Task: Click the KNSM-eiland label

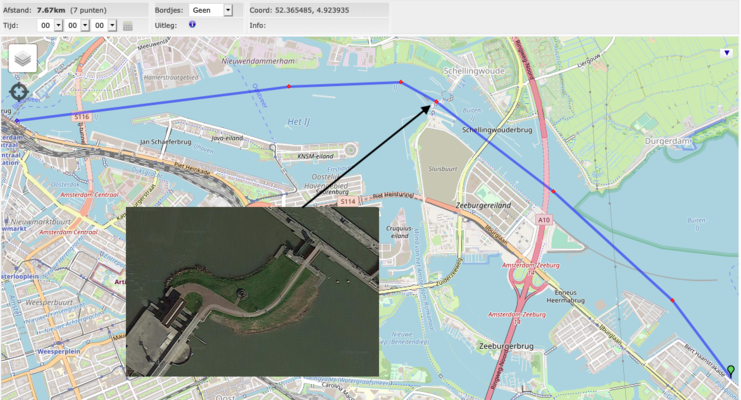Action: click(315, 156)
